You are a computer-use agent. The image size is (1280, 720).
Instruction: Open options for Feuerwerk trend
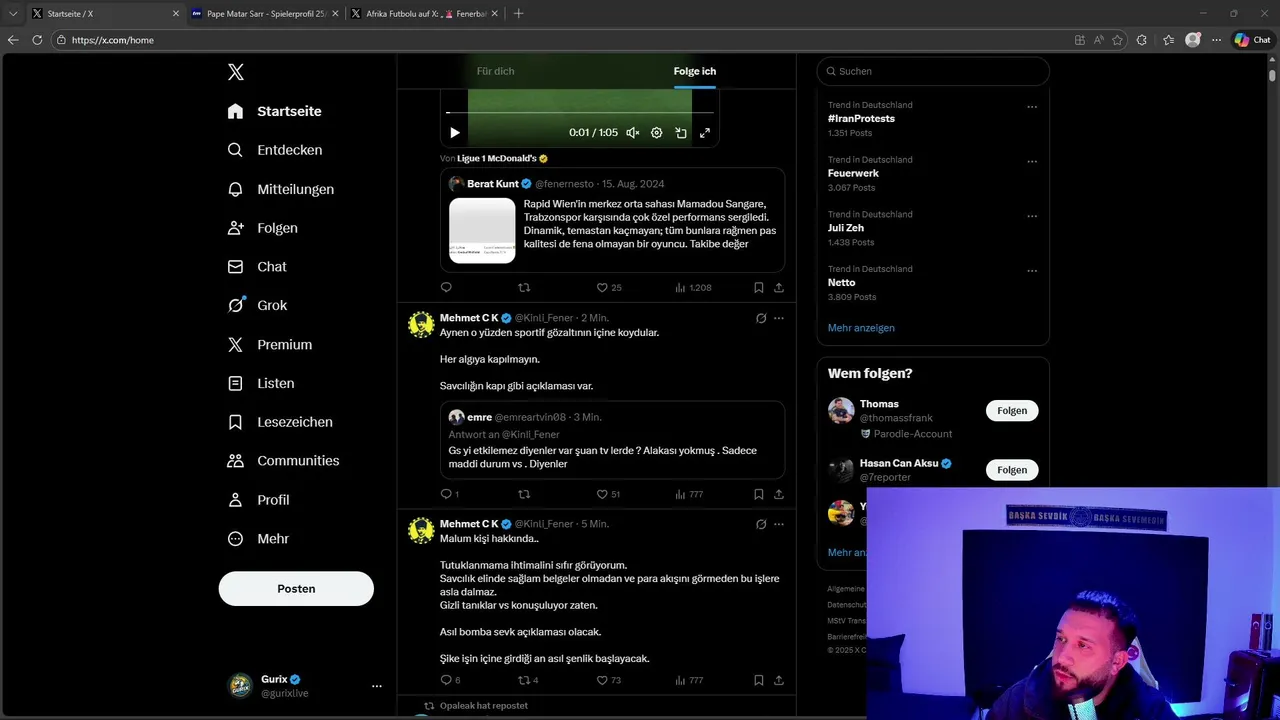(x=1032, y=162)
